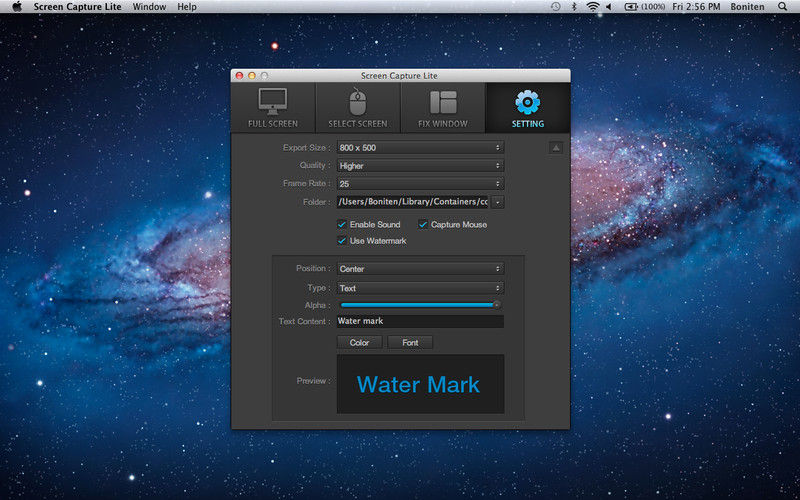Image resolution: width=800 pixels, height=500 pixels.
Task: Open the Fix Window tab
Action: tap(443, 108)
